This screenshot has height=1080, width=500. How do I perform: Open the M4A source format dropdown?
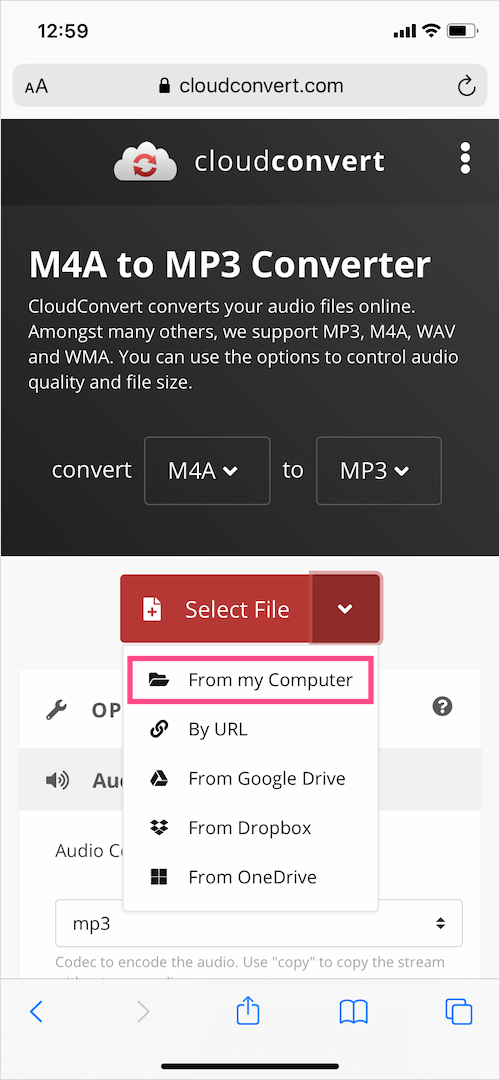coord(207,470)
